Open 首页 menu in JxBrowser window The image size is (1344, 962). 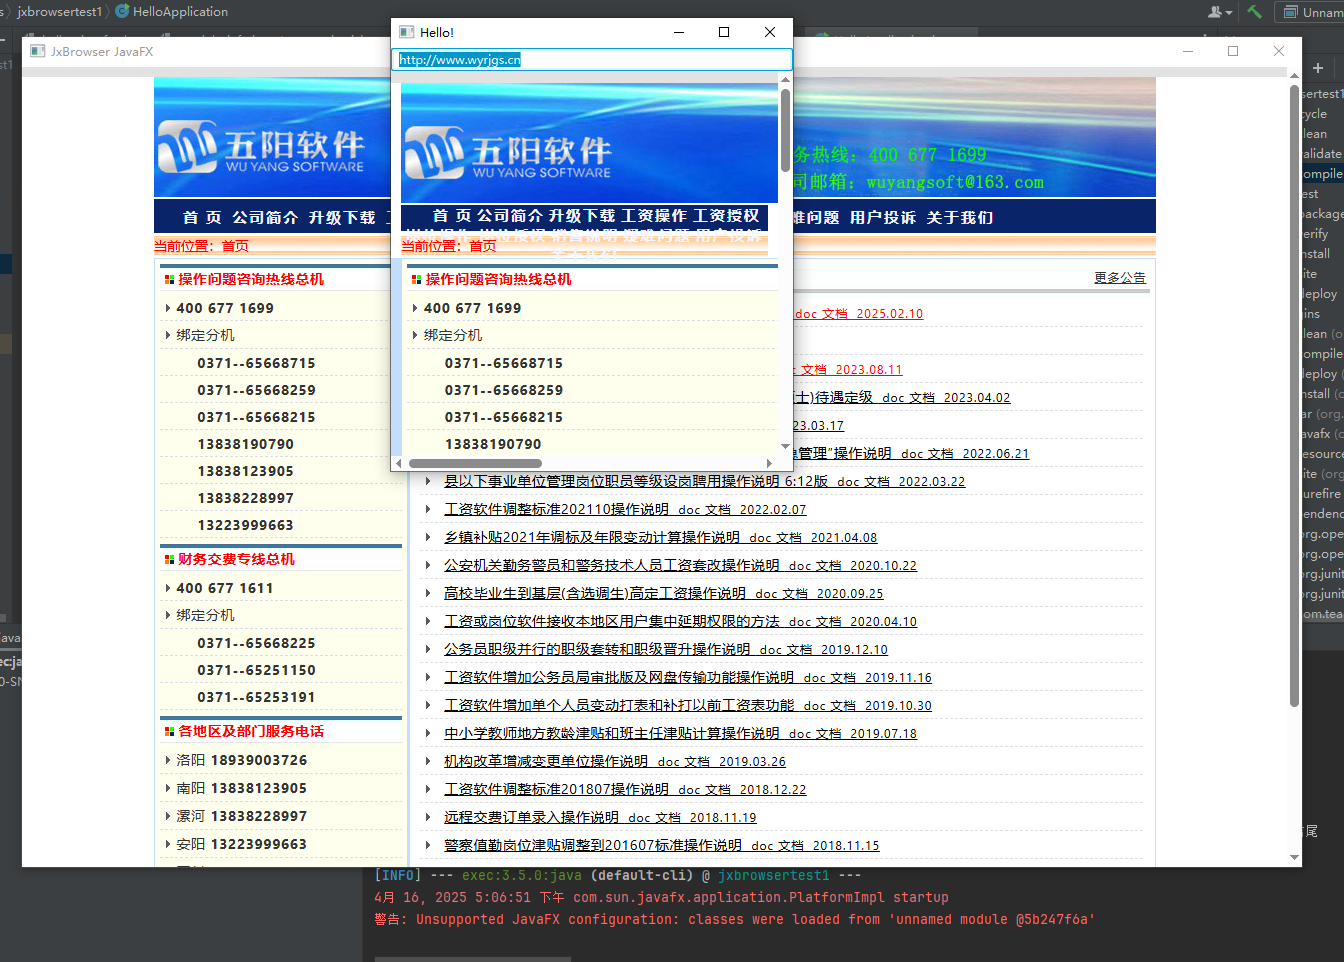tap(202, 218)
